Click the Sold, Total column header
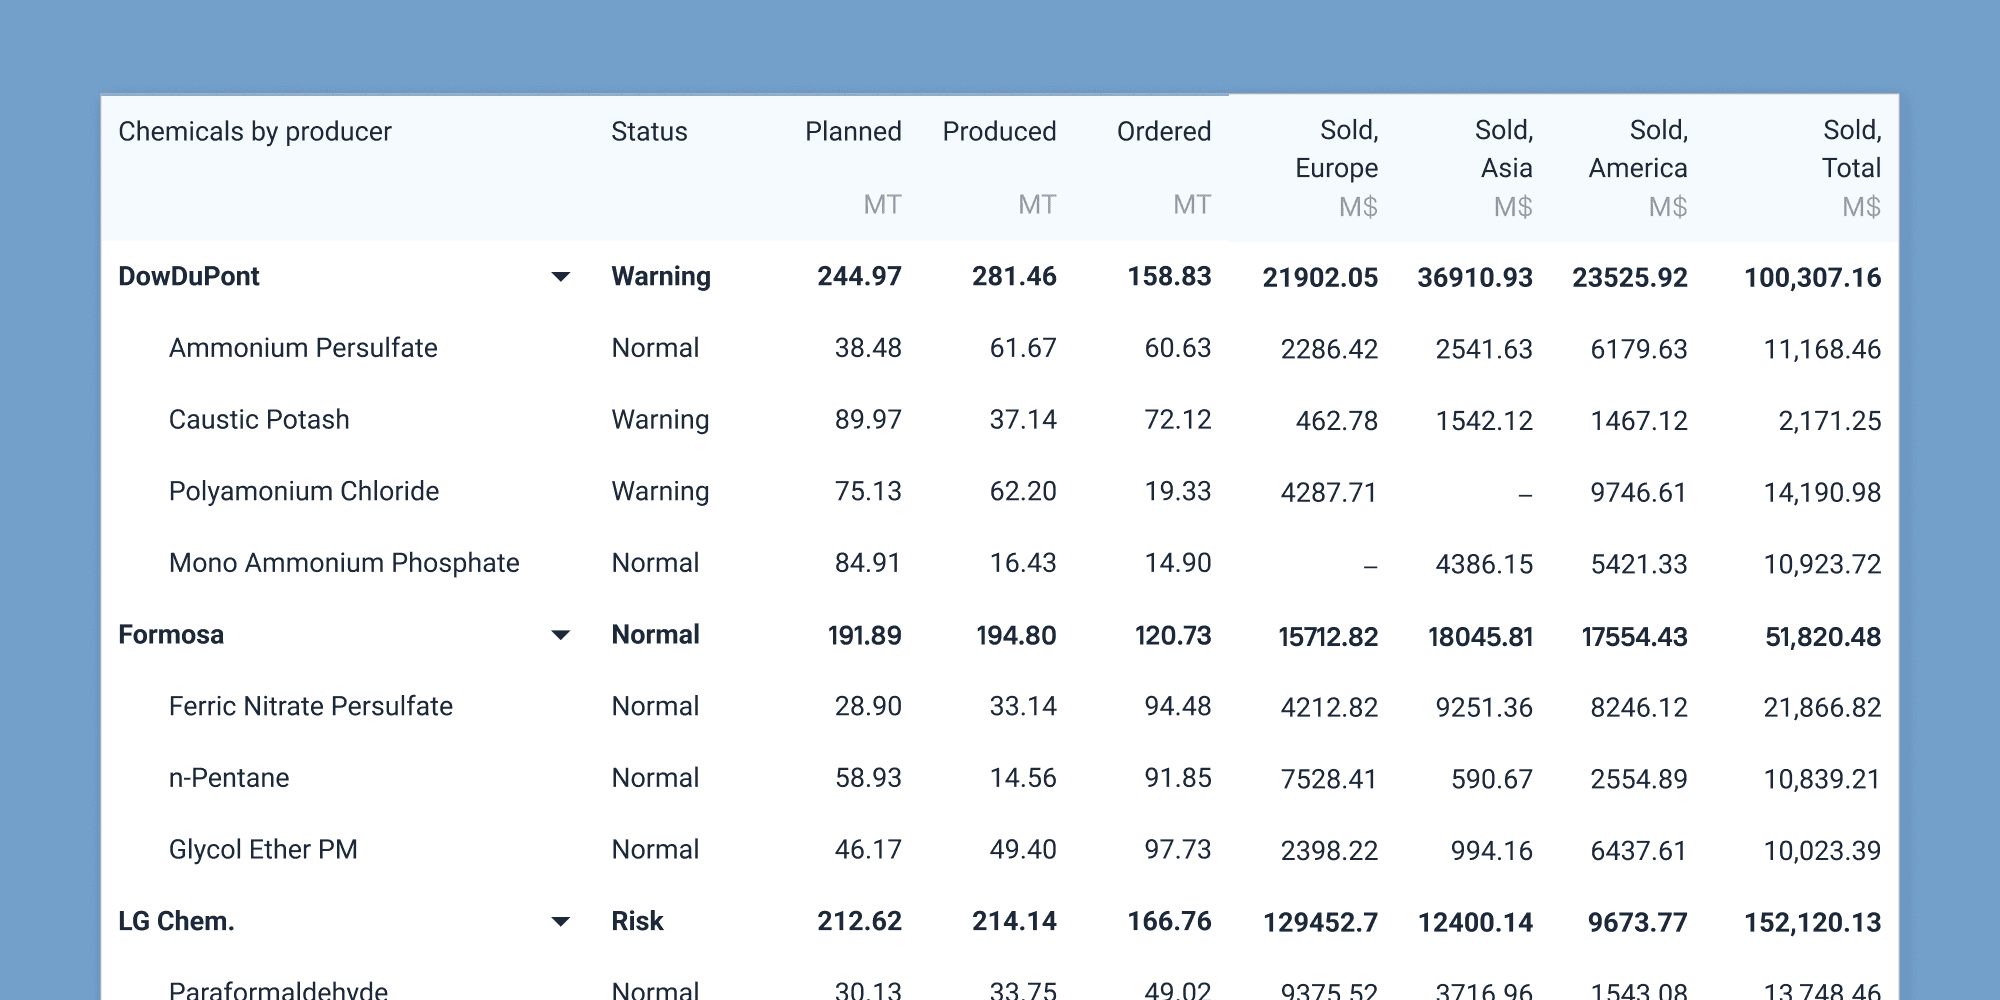Screen dimensions: 2000x1000 click(1851, 149)
